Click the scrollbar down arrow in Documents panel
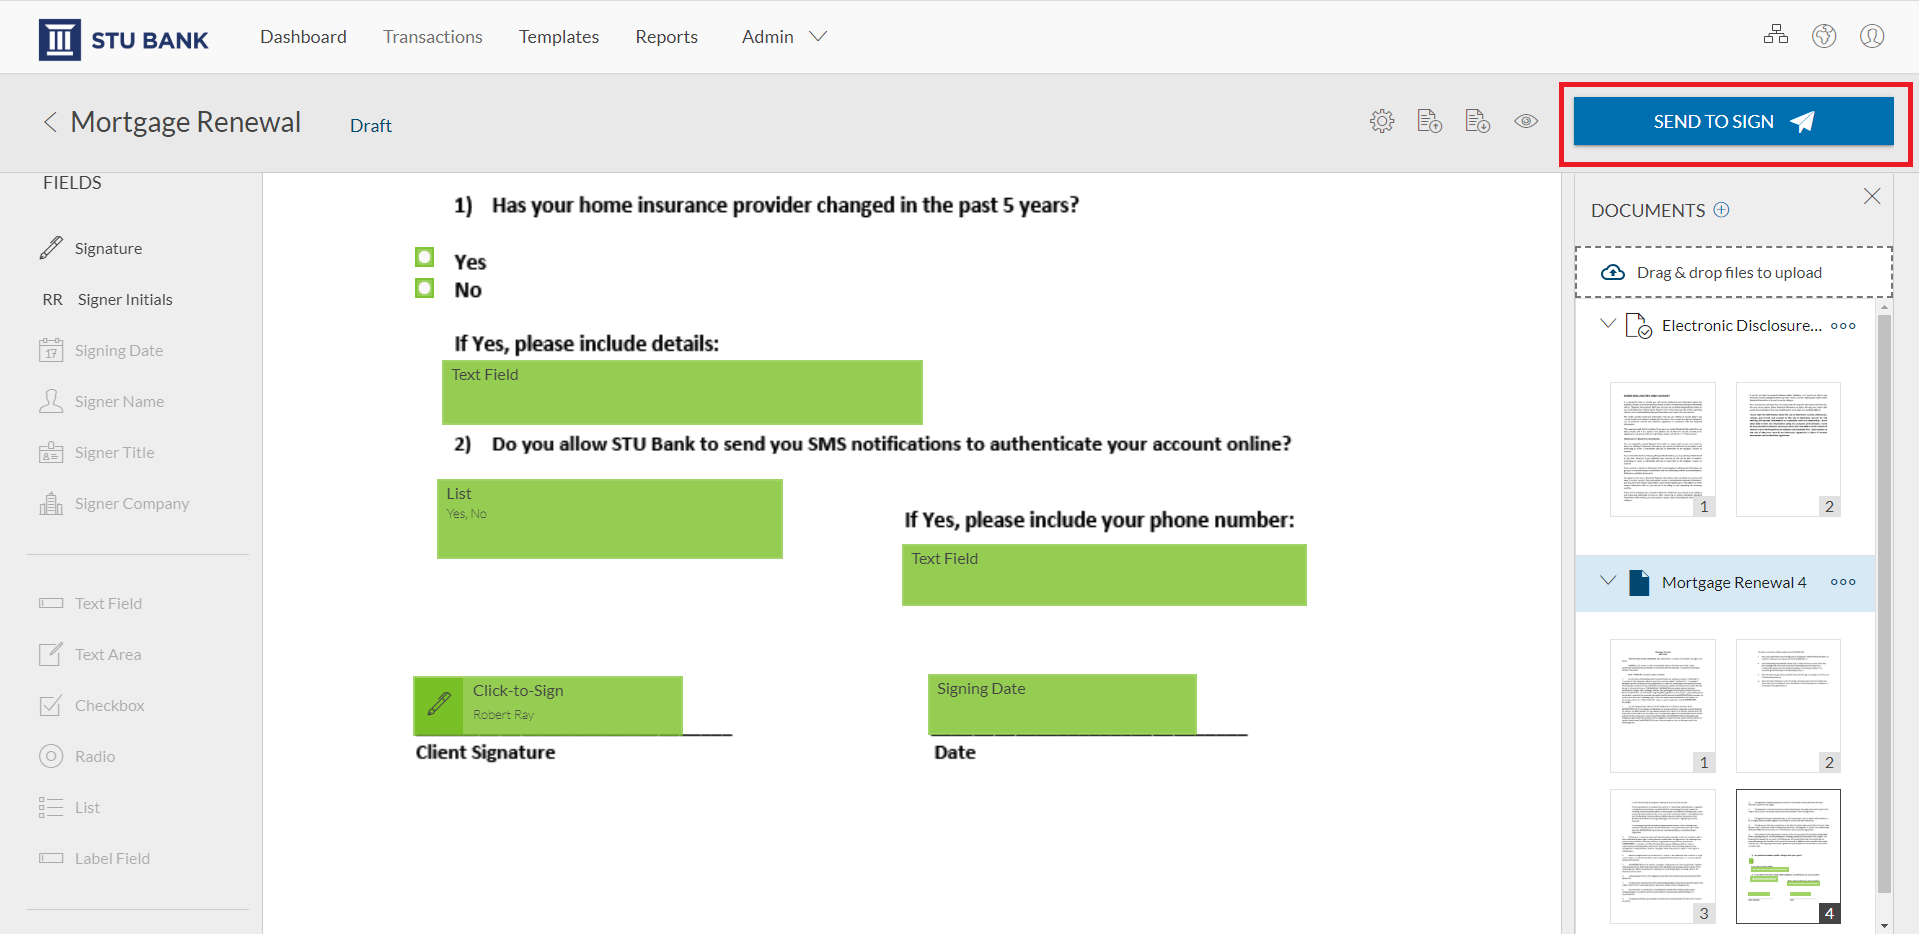Viewport: 1919px width, 934px height. pos(1884,926)
